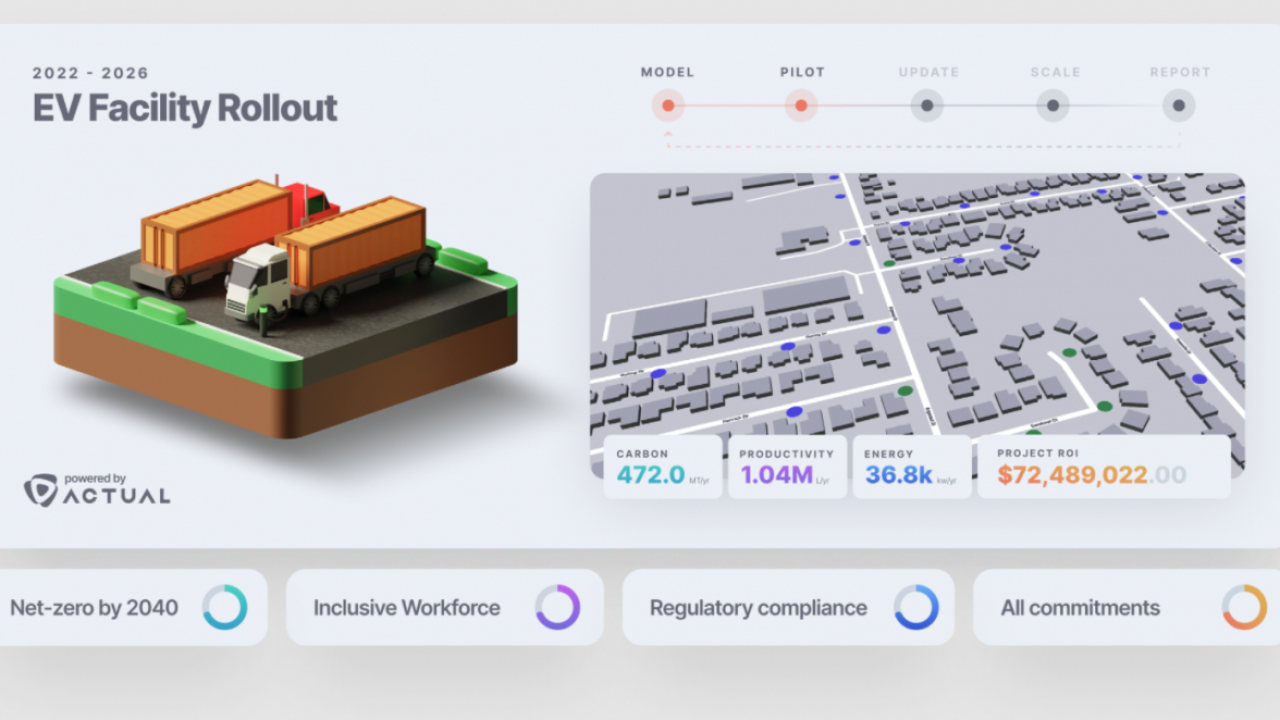Click the SCALE stage label
Screen dimensions: 1280x720
[1055, 72]
